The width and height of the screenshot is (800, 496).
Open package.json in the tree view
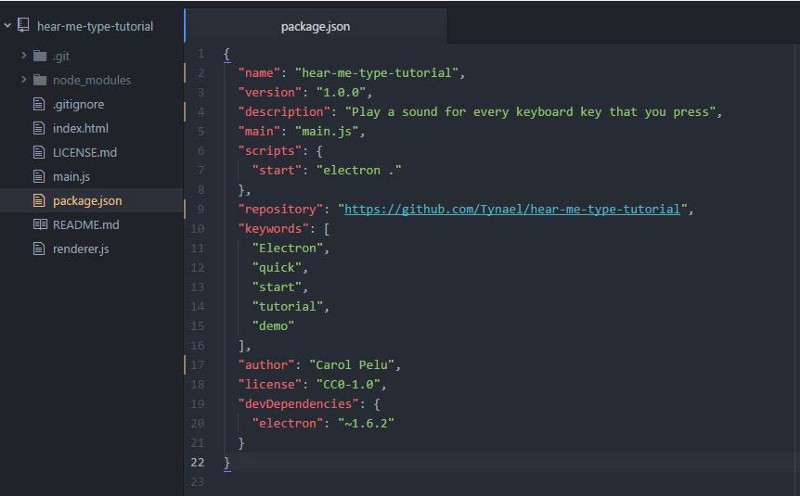click(x=87, y=201)
